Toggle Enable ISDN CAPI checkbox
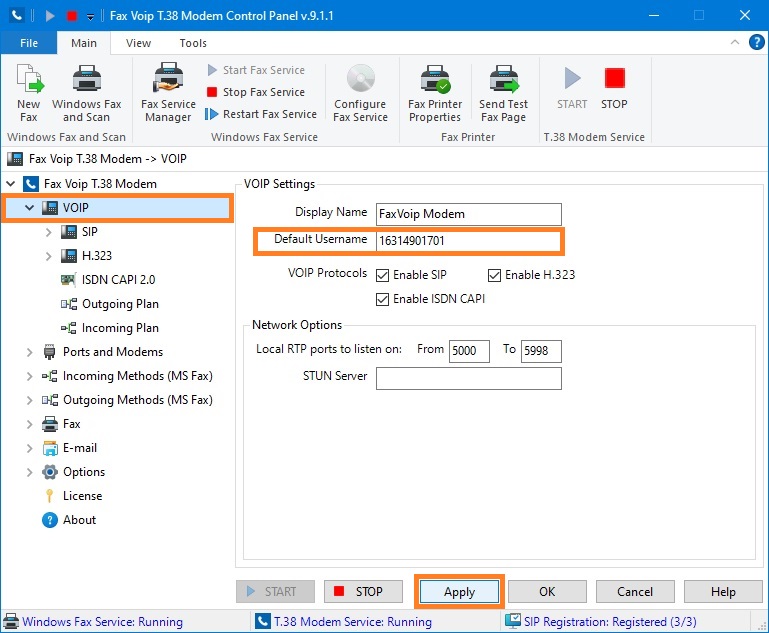 383,299
